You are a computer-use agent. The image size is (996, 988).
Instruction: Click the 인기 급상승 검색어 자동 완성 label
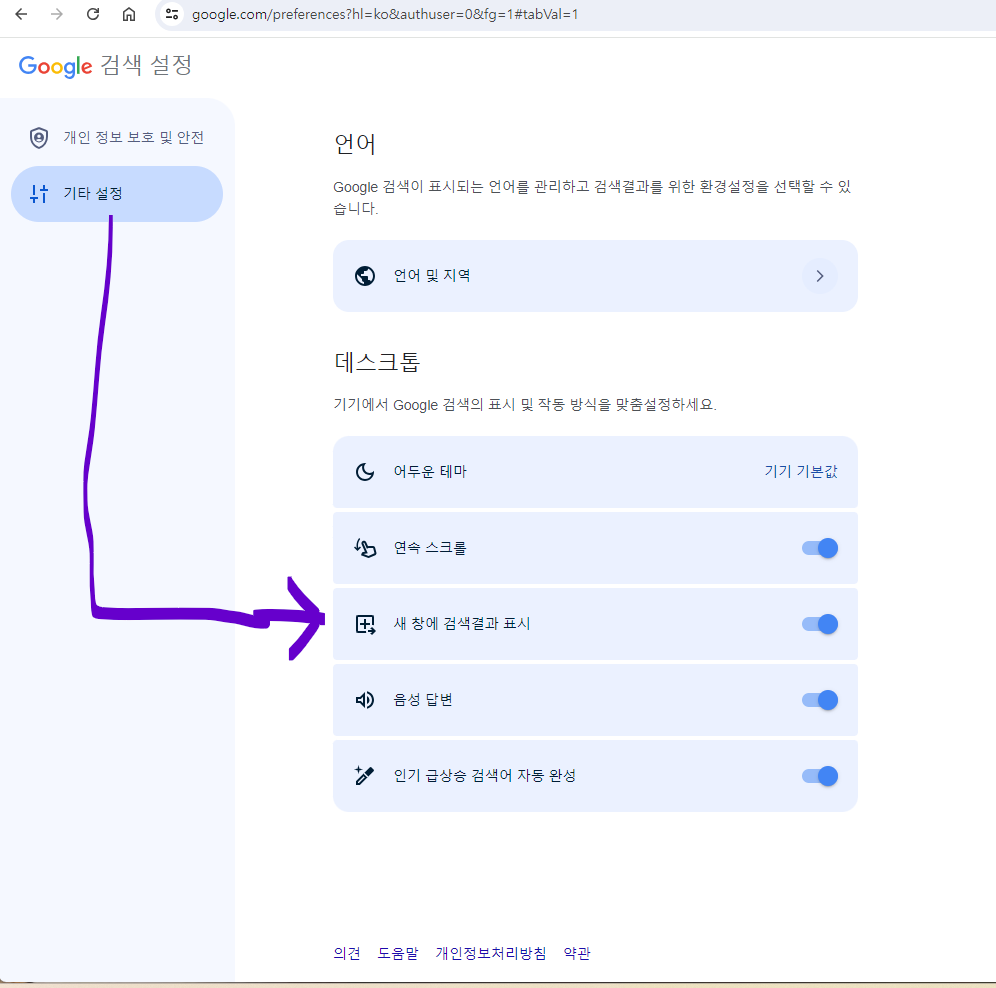tap(485, 775)
